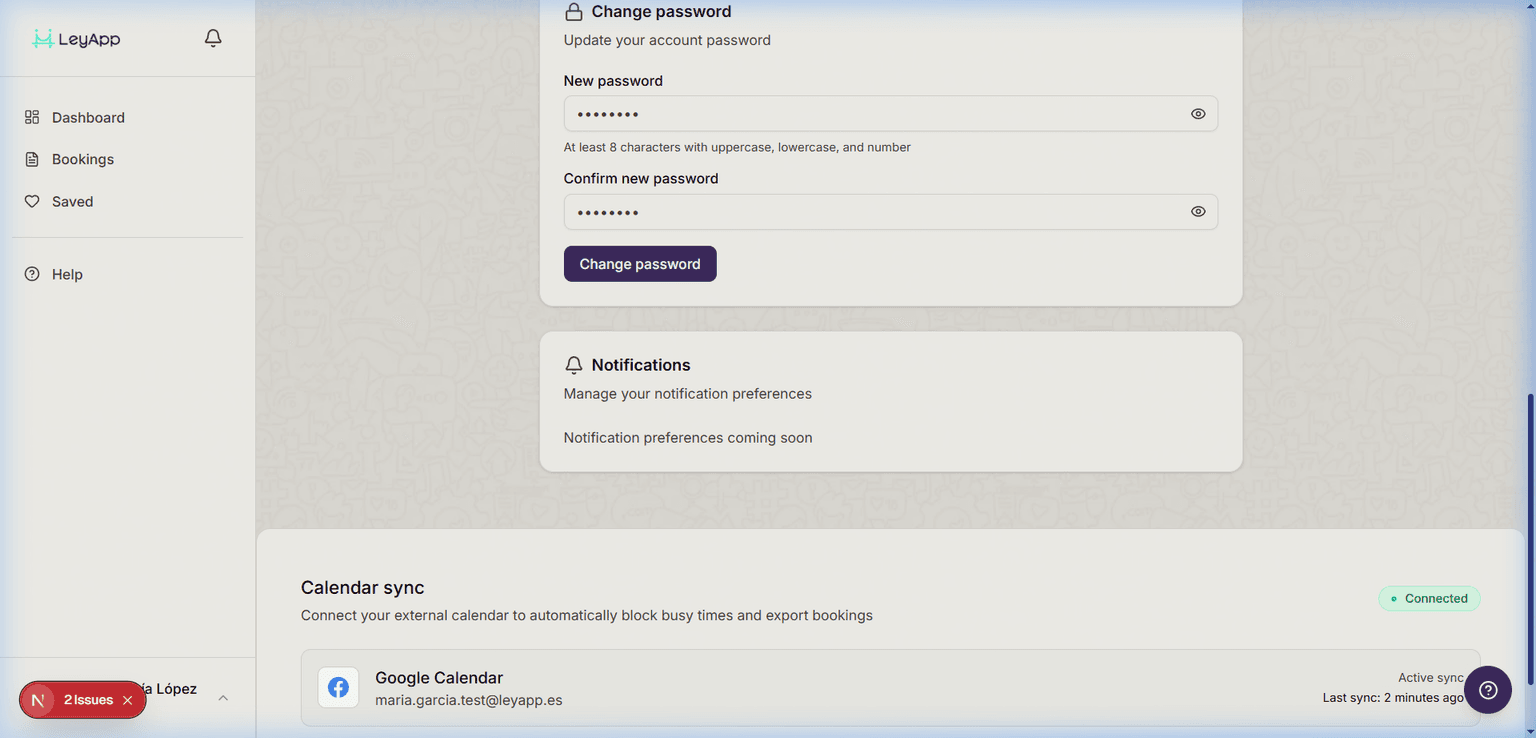The width and height of the screenshot is (1536, 738).
Task: Open the floating help bubble button
Action: click(x=1487, y=690)
